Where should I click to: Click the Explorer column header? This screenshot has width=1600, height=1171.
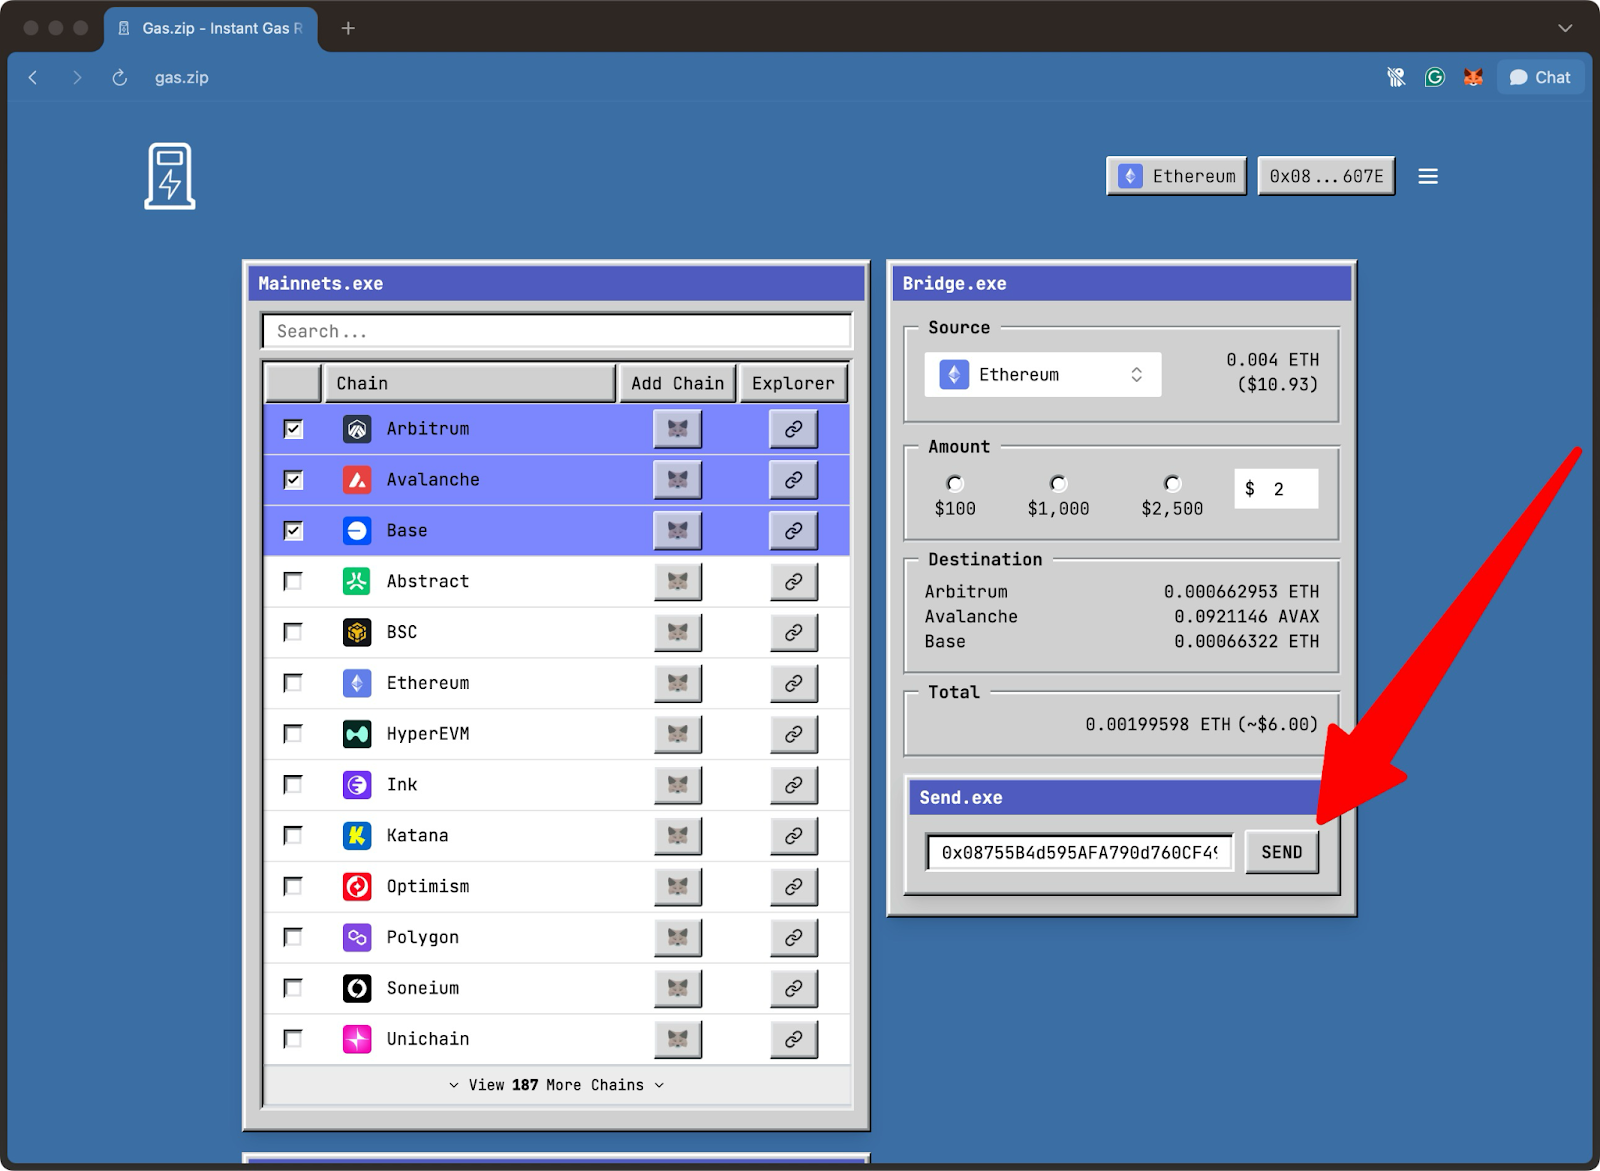[x=794, y=384]
